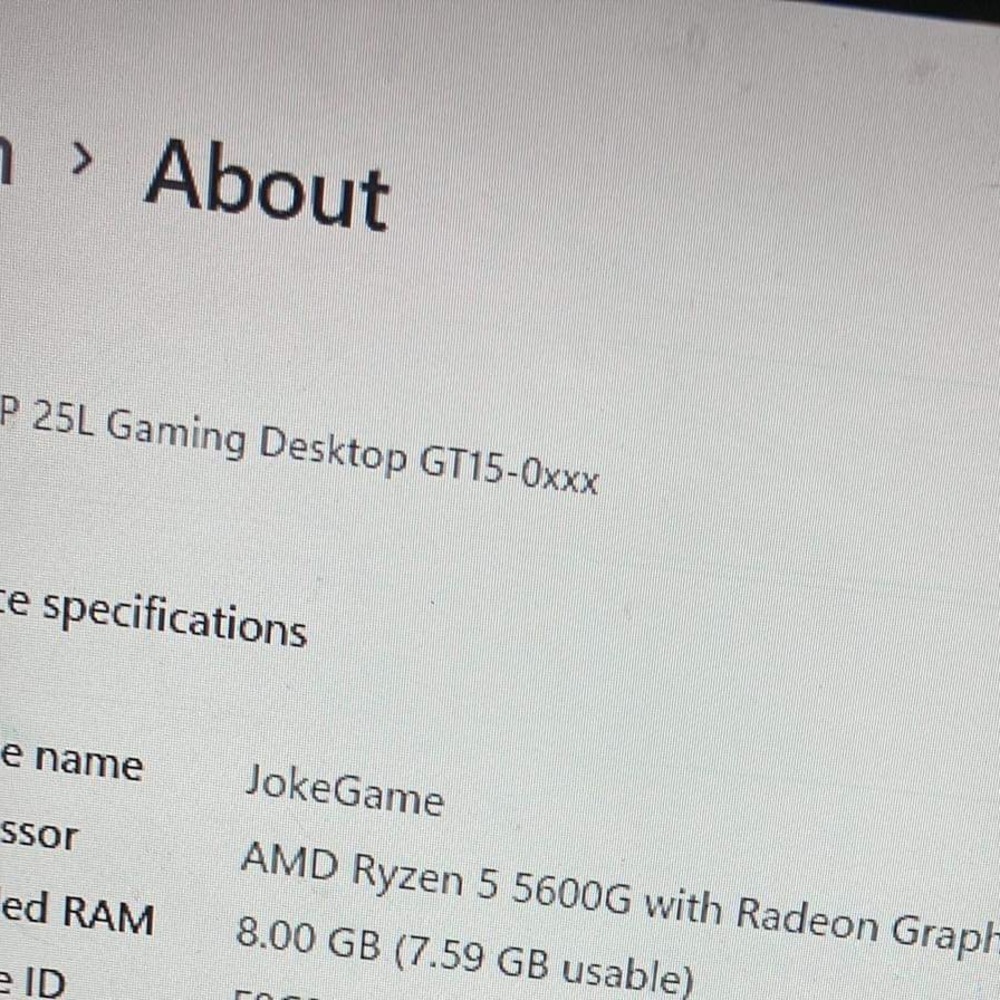Select the Device ID label
This screenshot has width=1000, height=1000.
(x=32, y=982)
